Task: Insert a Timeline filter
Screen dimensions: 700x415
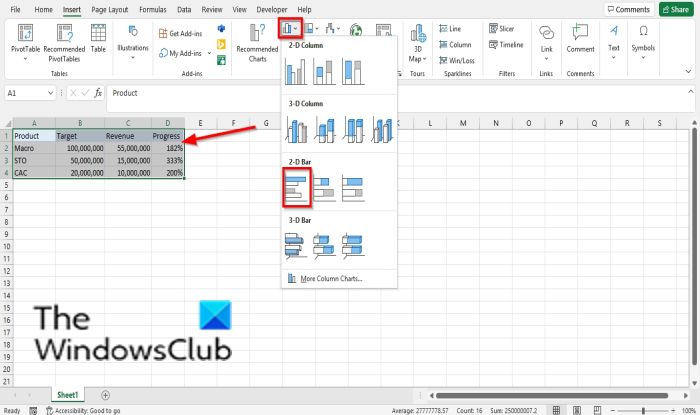Action: point(506,45)
